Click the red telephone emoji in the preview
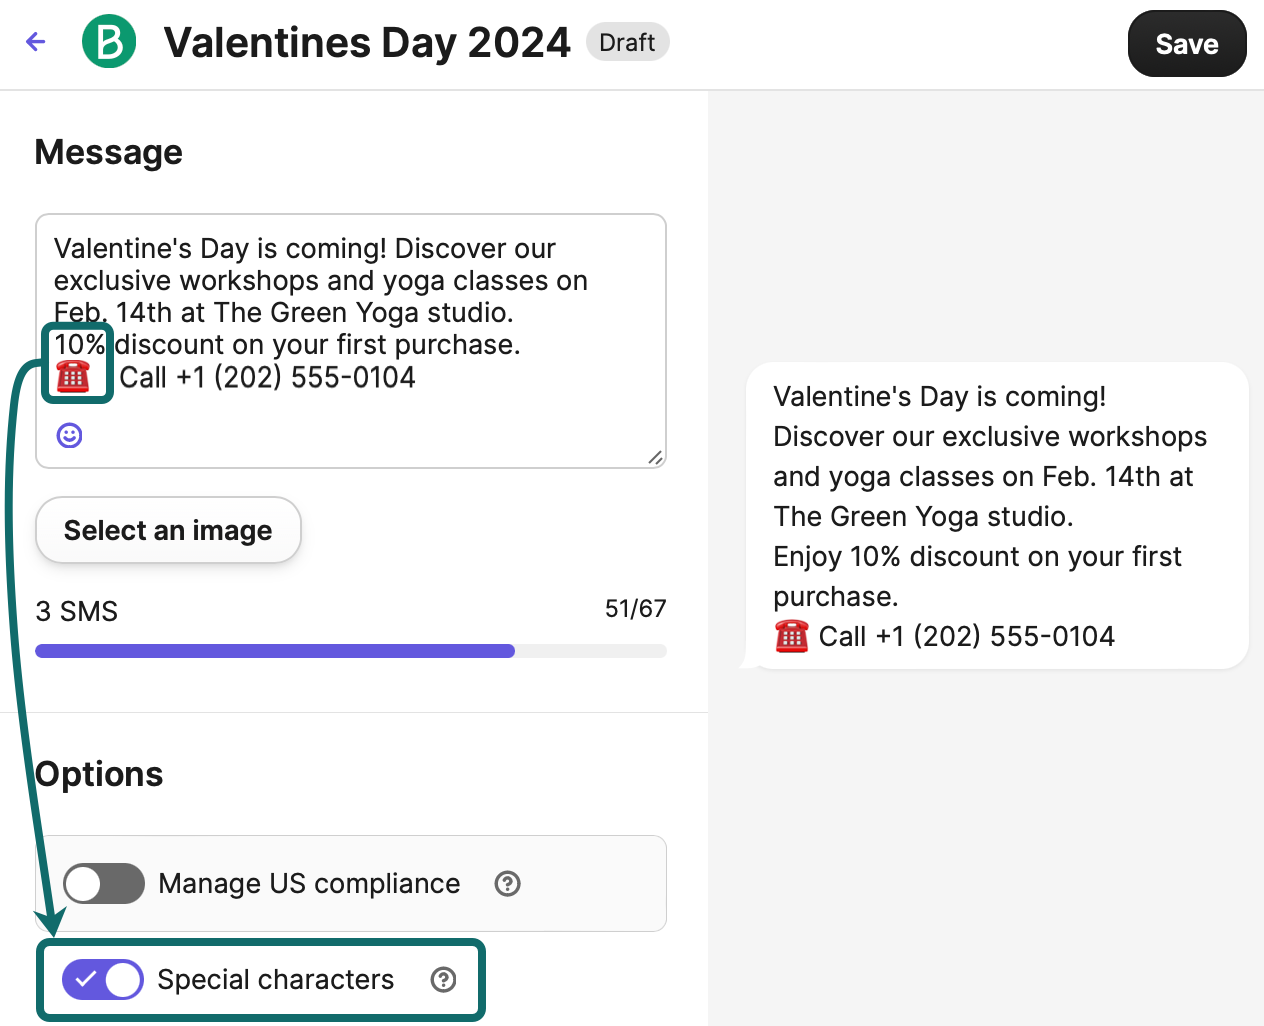Viewport: 1264px width, 1026px height. pos(791,635)
